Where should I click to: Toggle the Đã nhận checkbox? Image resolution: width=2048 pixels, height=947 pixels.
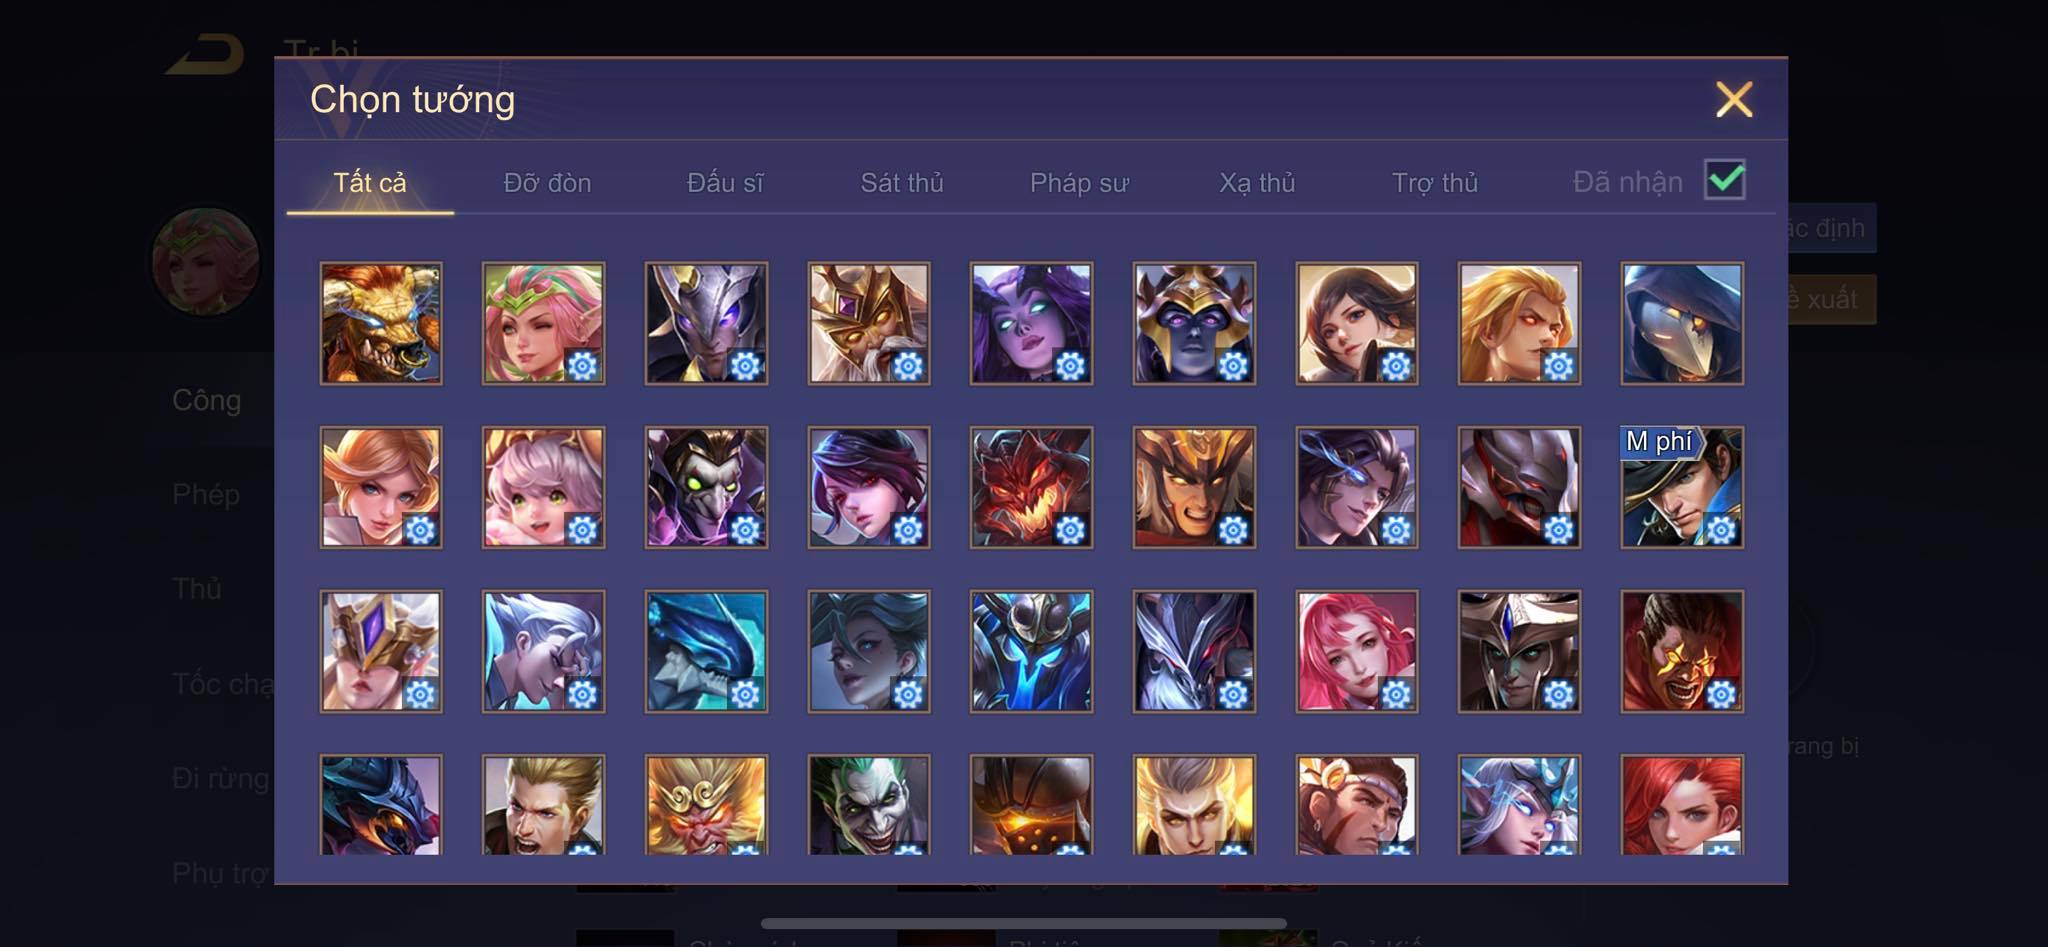pos(1725,180)
